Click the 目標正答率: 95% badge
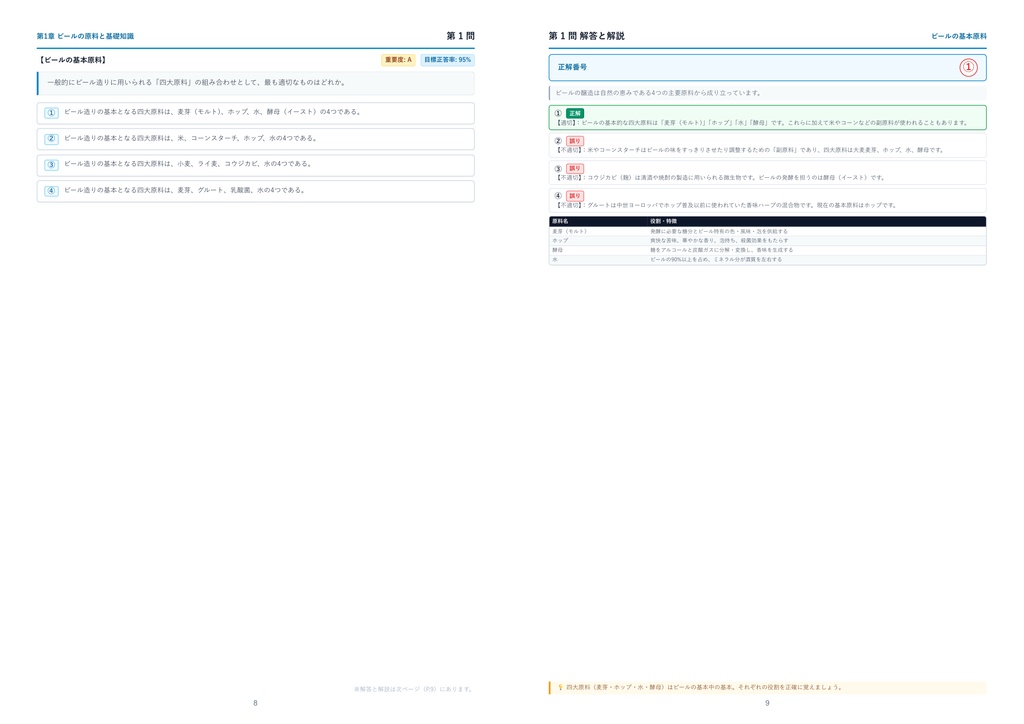The image size is (1024, 724). coord(447,60)
